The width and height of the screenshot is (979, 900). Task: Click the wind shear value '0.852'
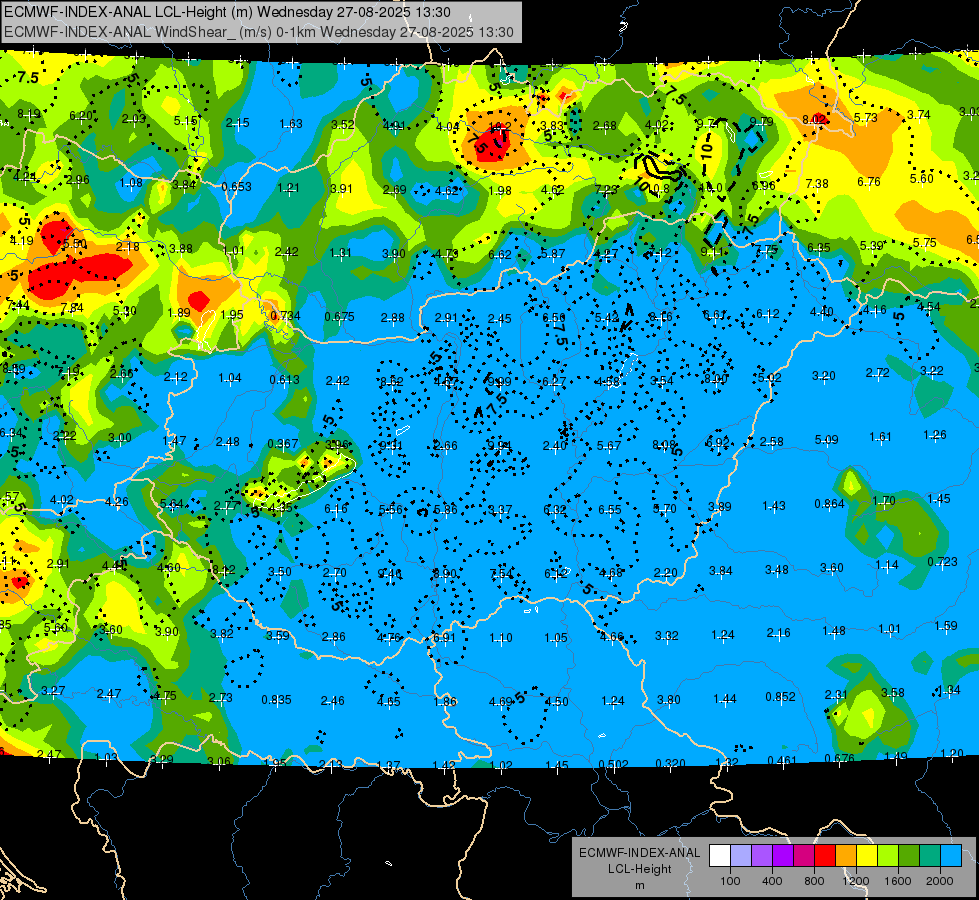[x=780, y=697]
